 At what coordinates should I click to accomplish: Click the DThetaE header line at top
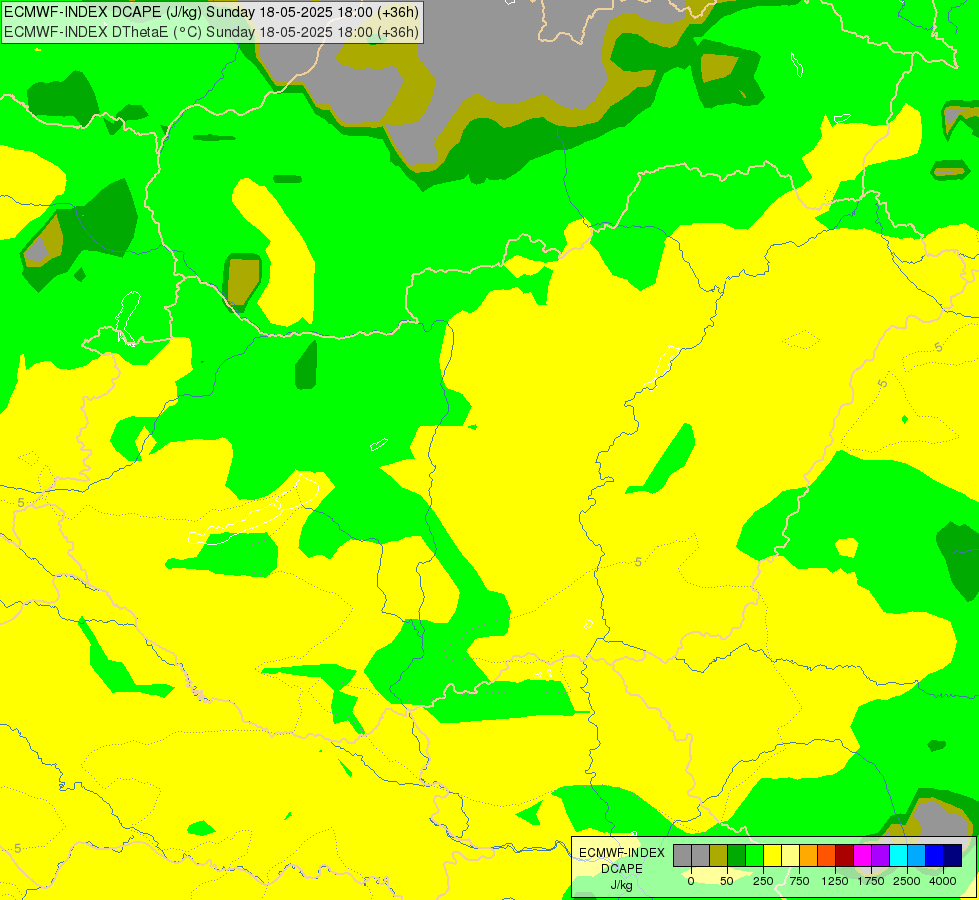212,32
